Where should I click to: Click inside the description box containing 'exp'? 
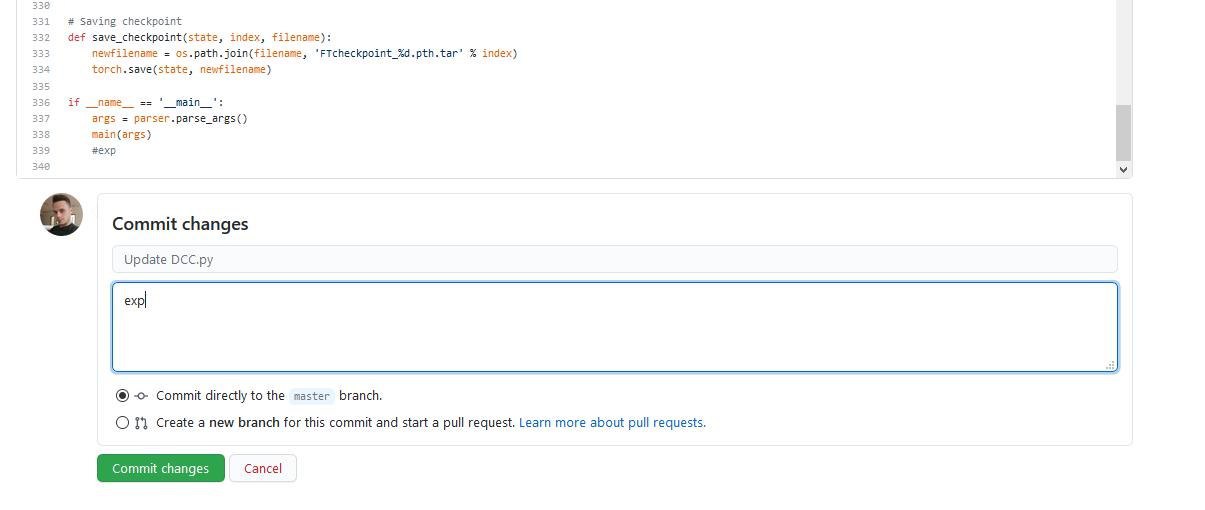coord(614,327)
